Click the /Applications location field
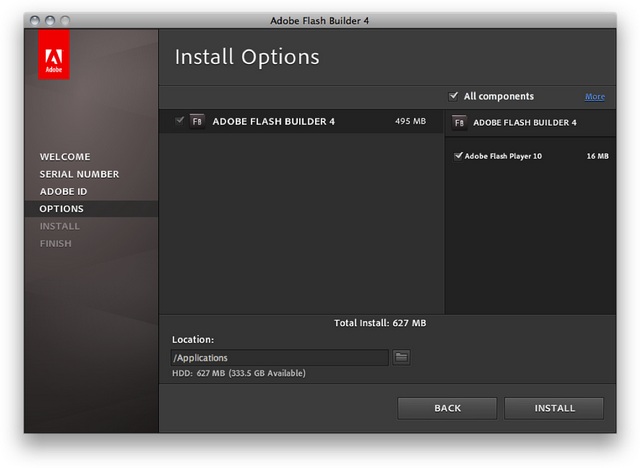 (280, 358)
